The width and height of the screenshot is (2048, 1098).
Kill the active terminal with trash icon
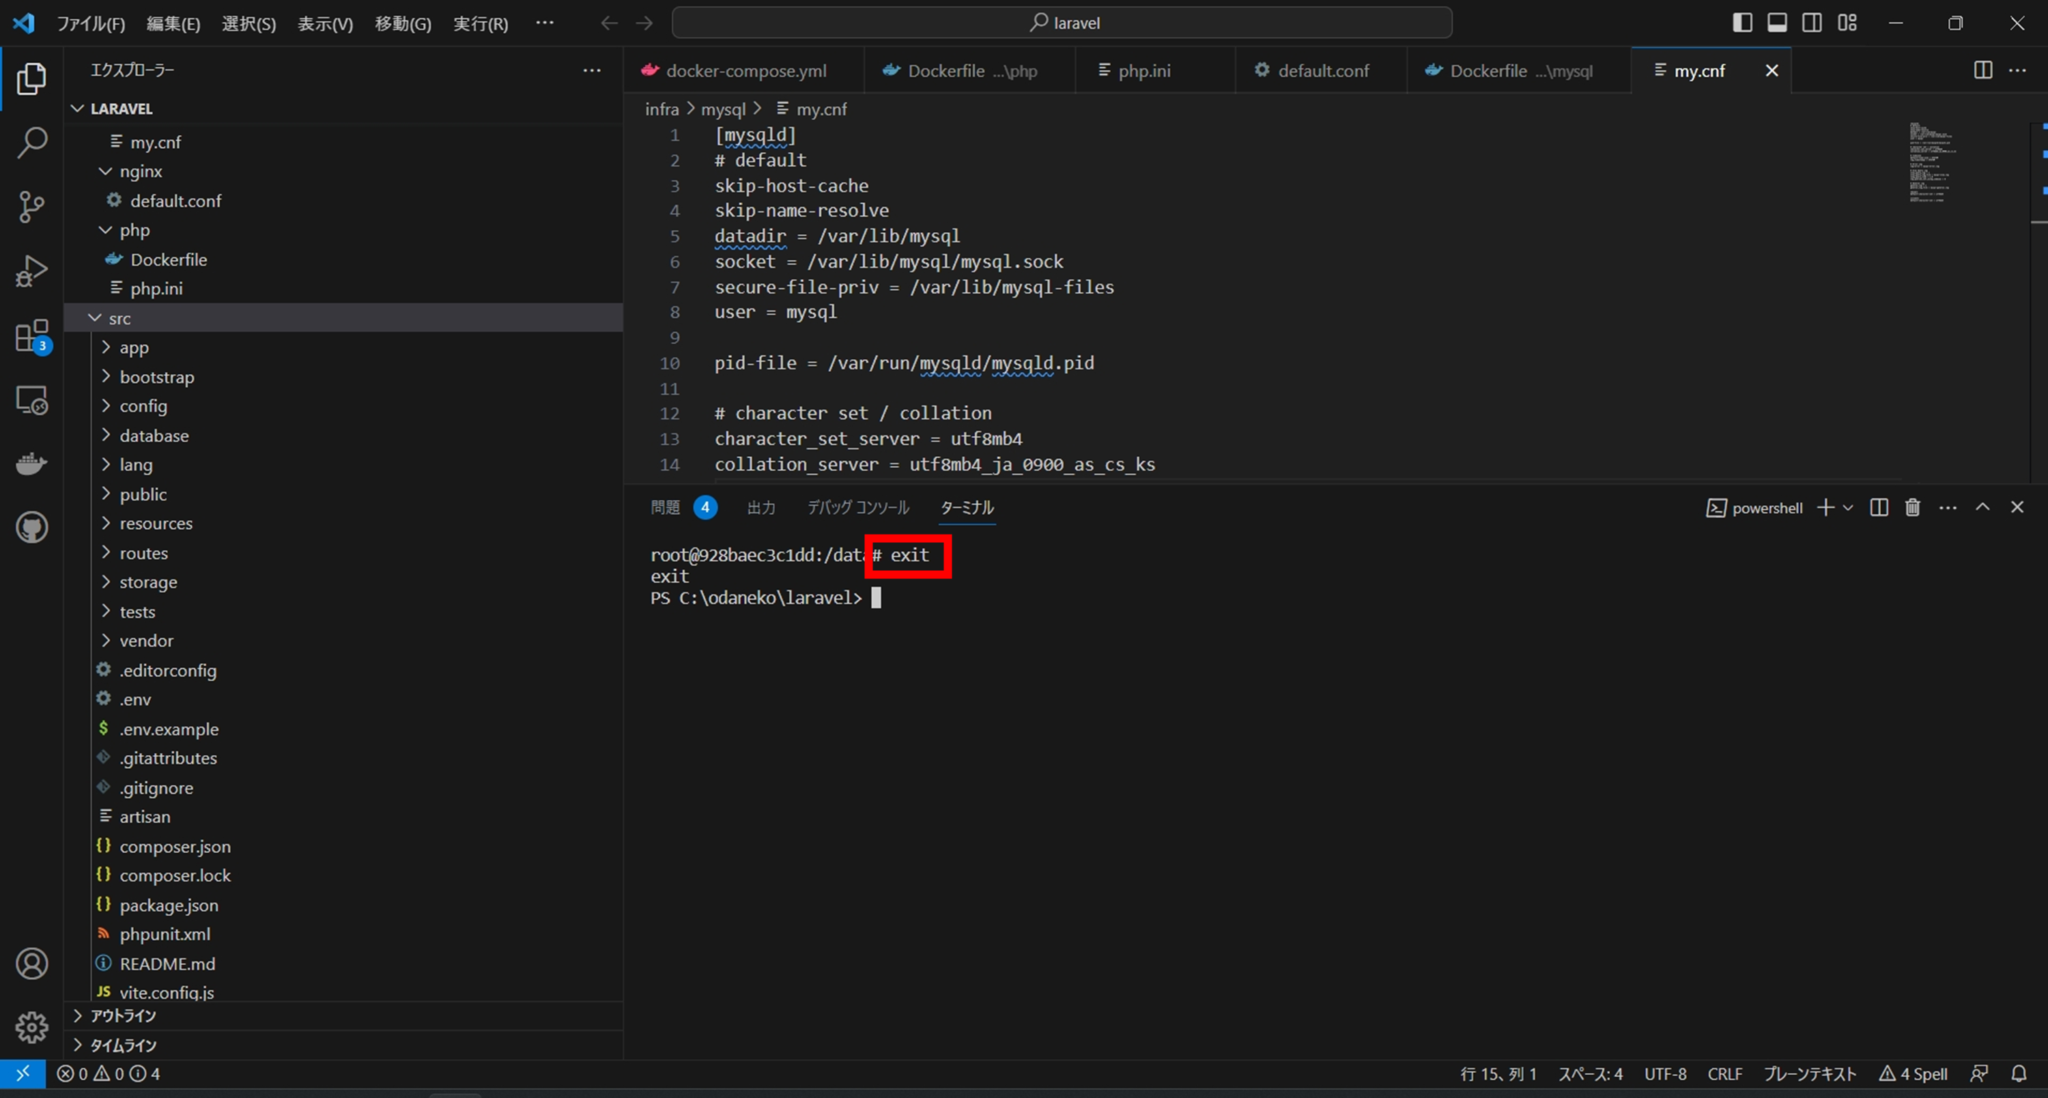coord(1911,507)
